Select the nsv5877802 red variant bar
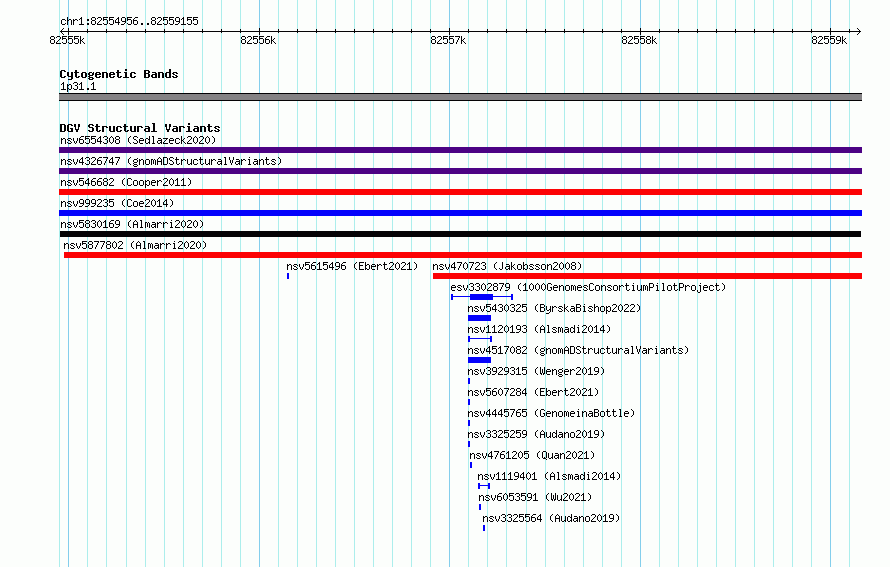The height and width of the screenshot is (567, 890). click(463, 255)
